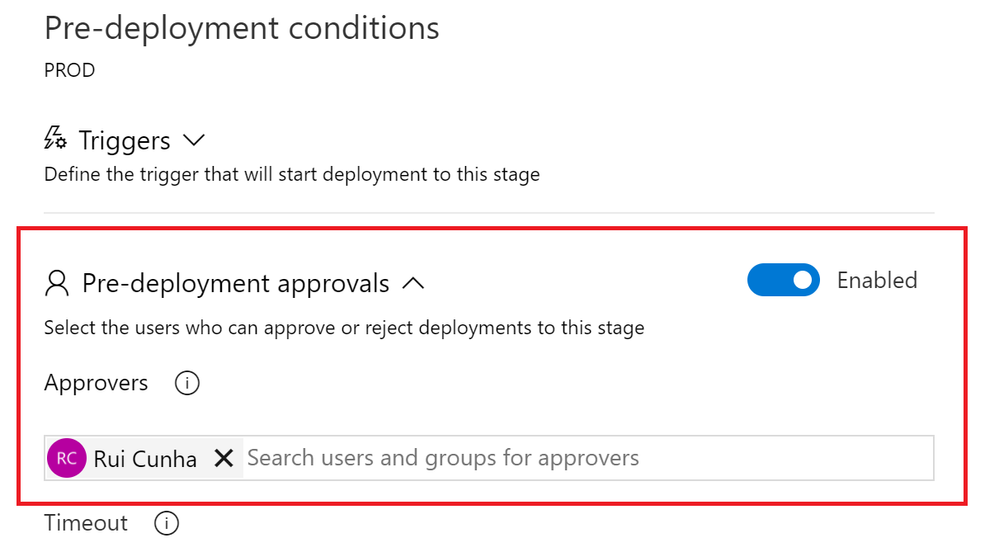The image size is (999, 548).
Task: Click the trigger definition description text
Action: click(291, 175)
